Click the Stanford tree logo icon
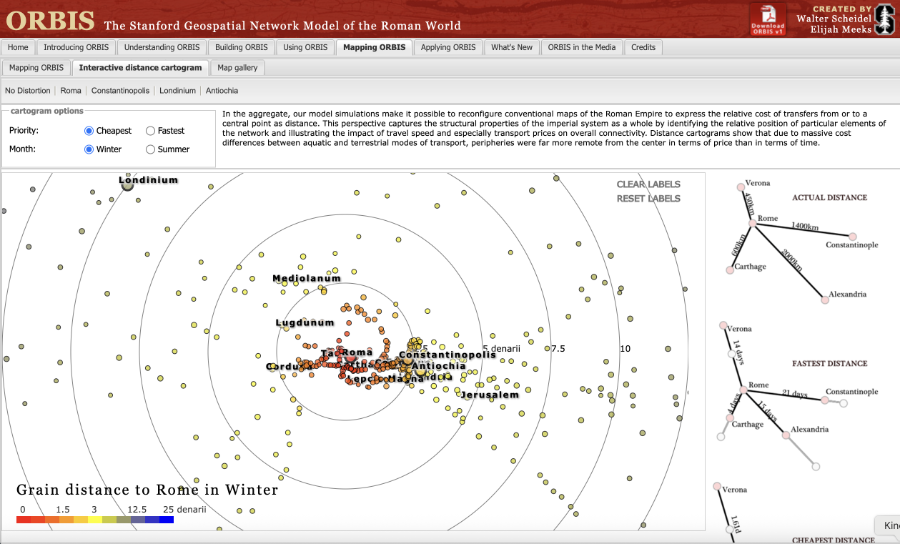Image resolution: width=900 pixels, height=544 pixels. [883, 18]
